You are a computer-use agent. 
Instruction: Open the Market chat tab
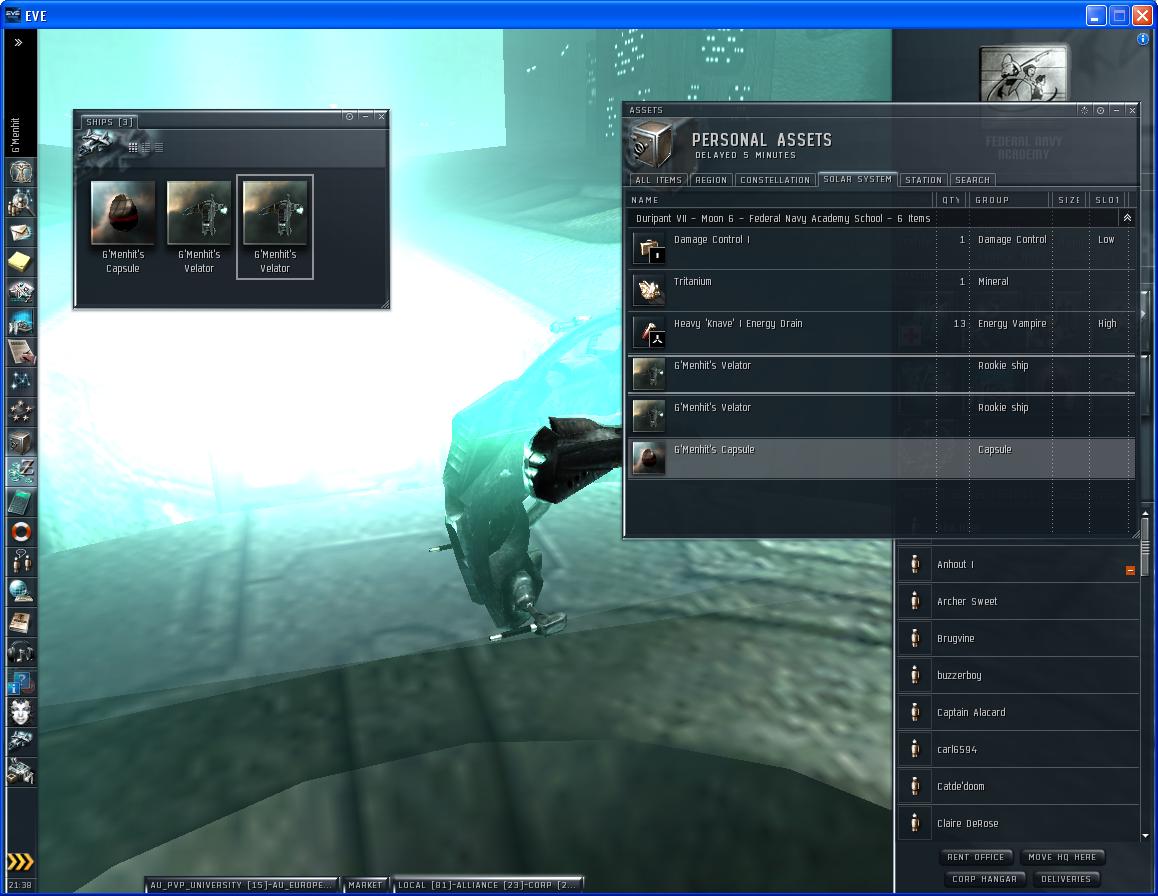(x=365, y=885)
